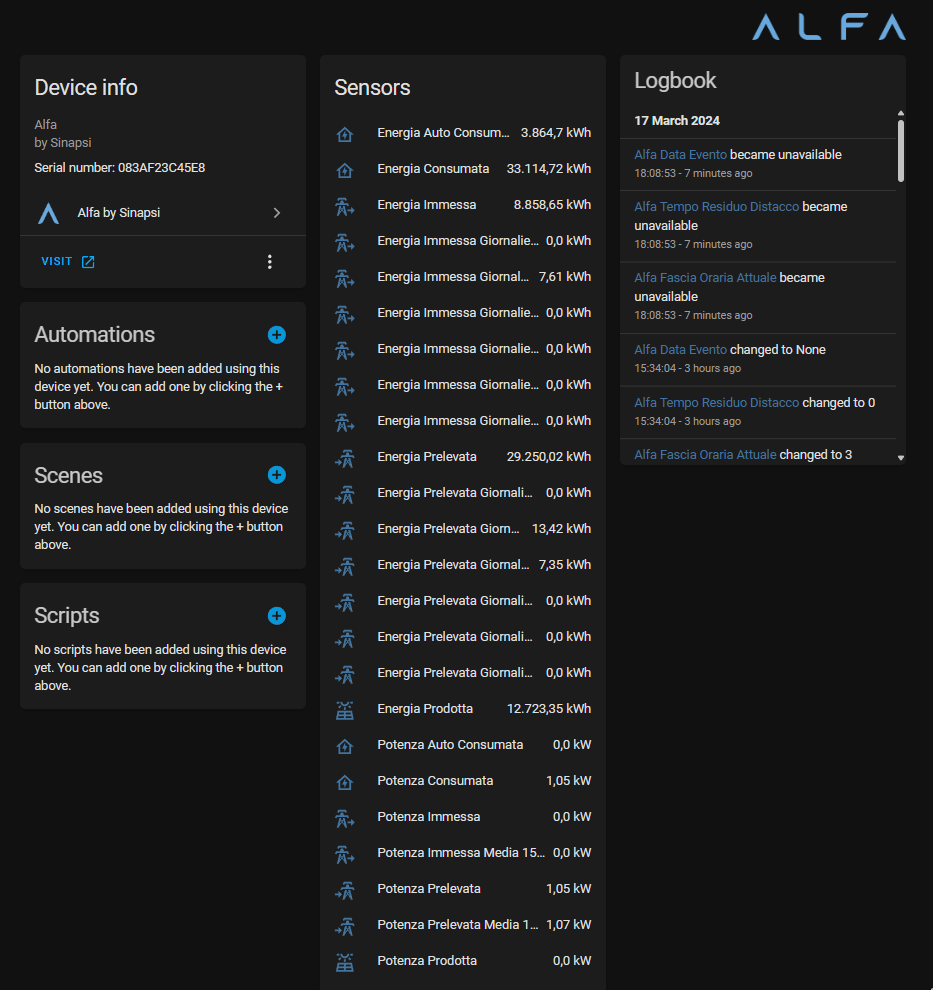The width and height of the screenshot is (933, 990).
Task: Click icon beside Energia Prelevata 13,42 kWh
Action: [x=345, y=530]
